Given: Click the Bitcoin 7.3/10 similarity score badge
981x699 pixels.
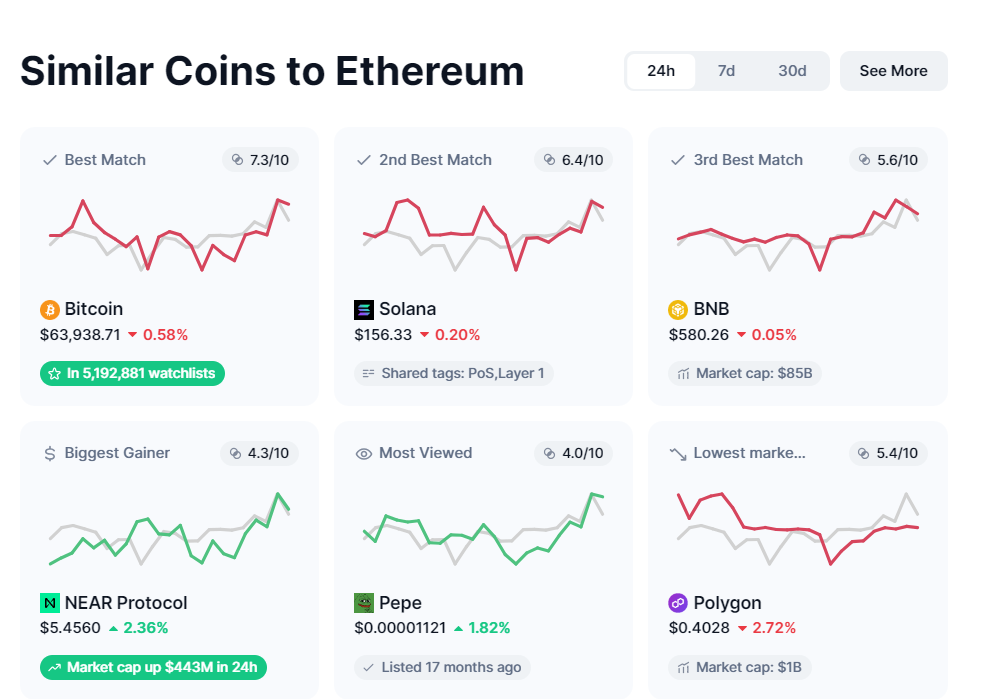Looking at the screenshot, I should [x=260, y=160].
